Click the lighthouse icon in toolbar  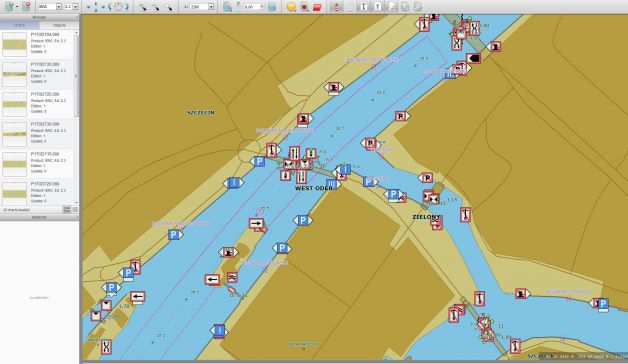pos(337,7)
